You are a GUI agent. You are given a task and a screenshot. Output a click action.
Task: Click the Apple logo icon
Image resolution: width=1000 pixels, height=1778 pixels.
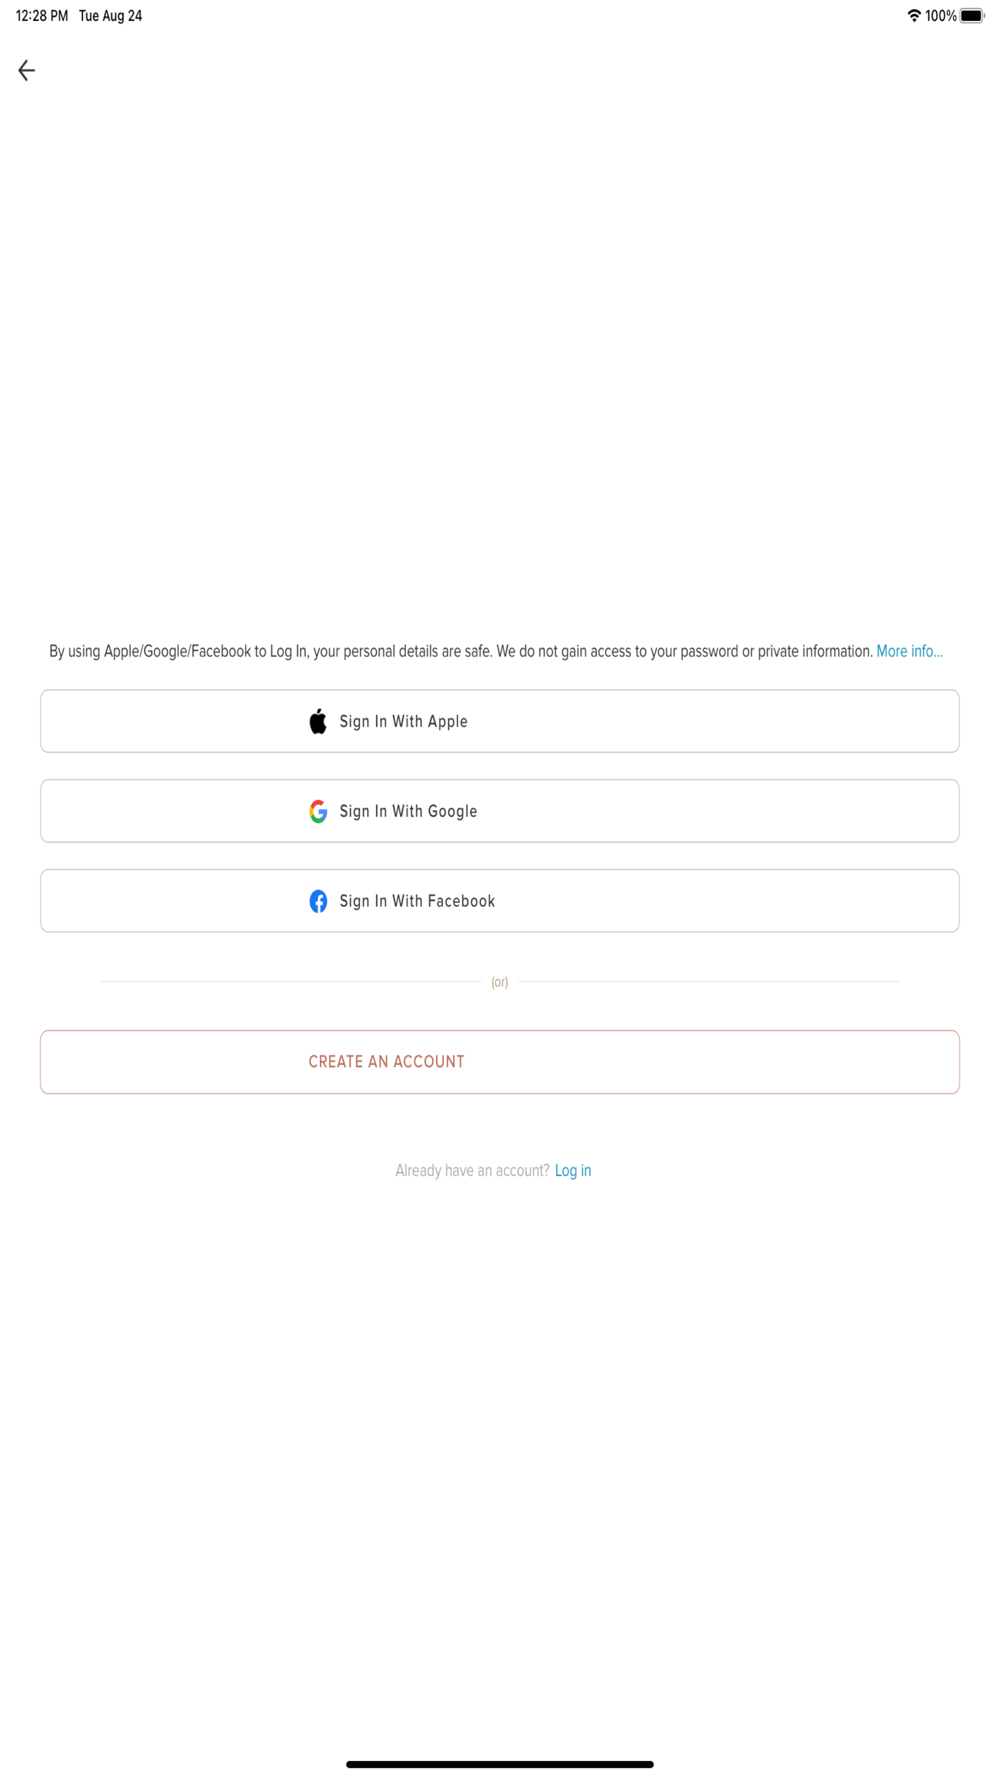[318, 721]
